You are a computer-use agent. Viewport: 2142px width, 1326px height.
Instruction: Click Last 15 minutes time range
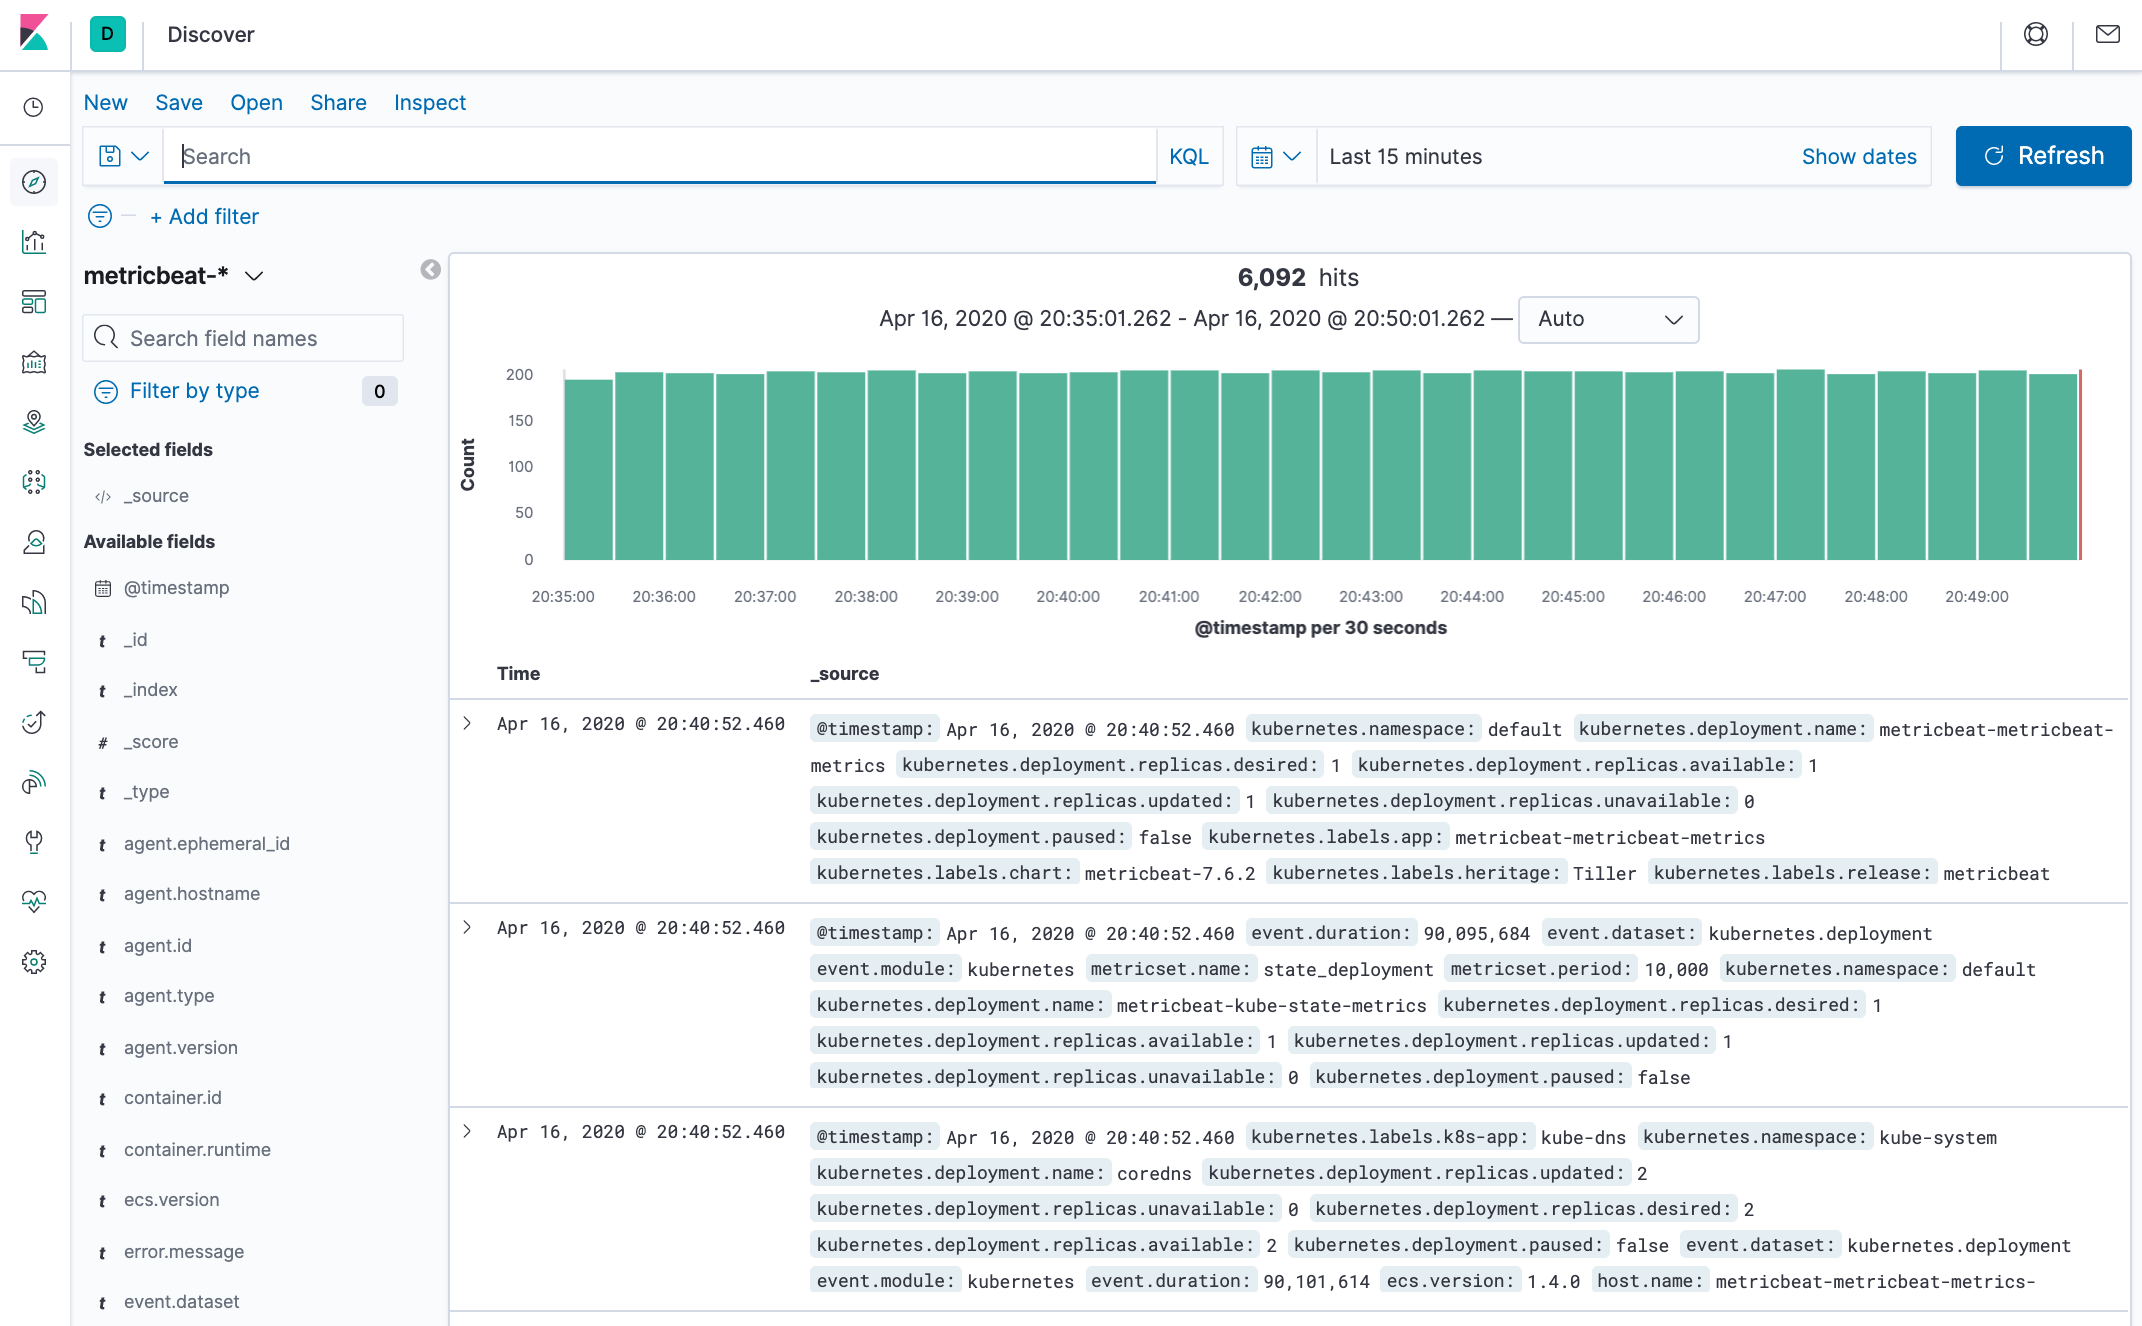pos(1406,157)
